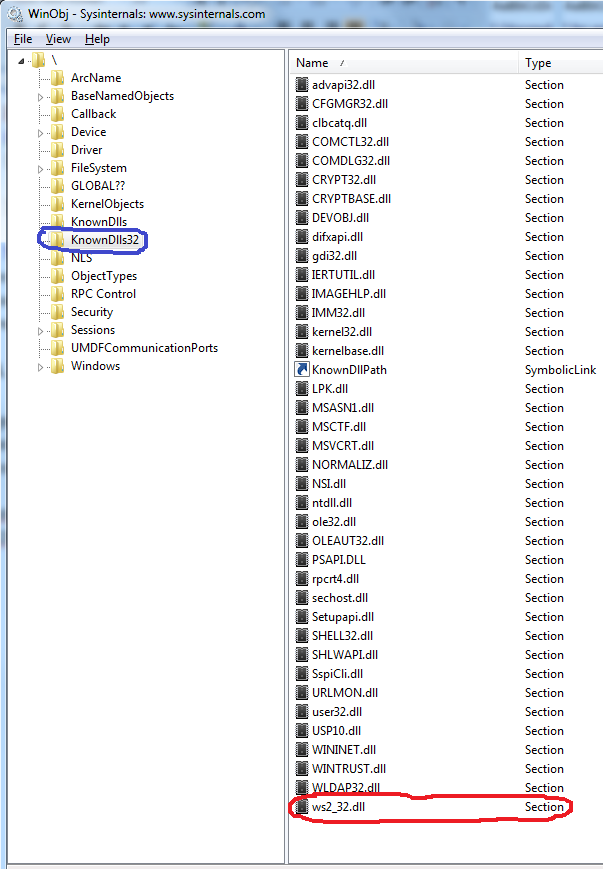Screen dimensions: 603x869
Task: Click the user32.dll section icon
Action: pos(302,712)
